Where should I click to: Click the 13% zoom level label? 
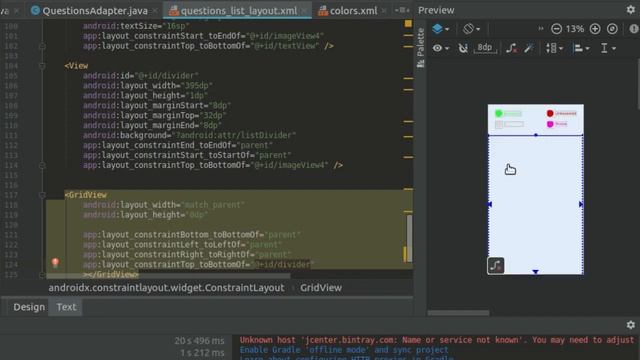click(x=575, y=29)
